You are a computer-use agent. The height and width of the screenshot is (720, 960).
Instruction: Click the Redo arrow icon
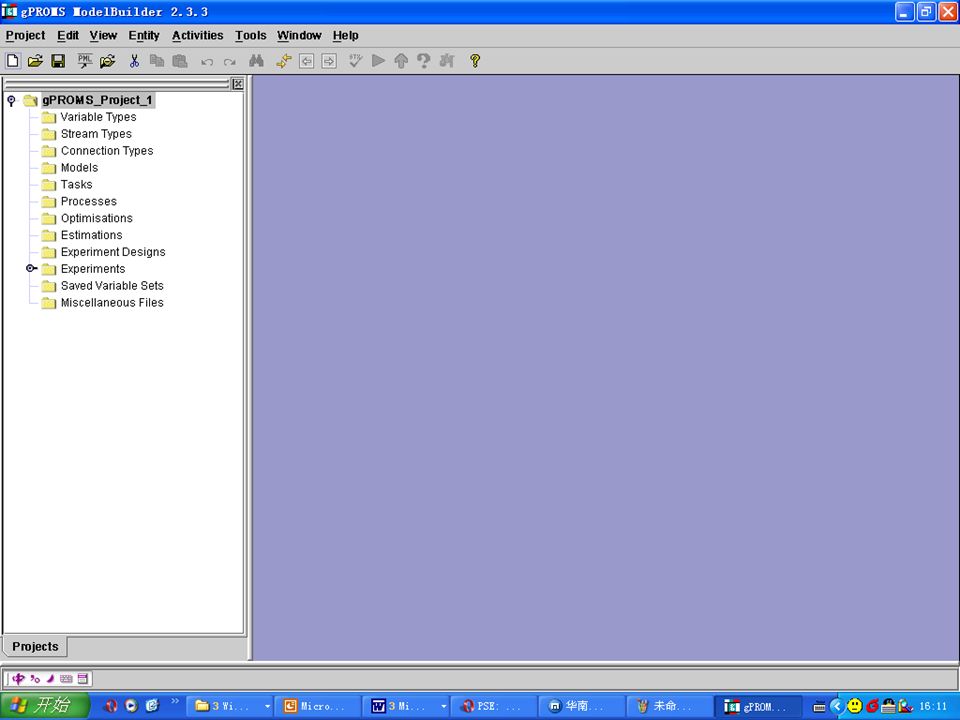point(230,61)
